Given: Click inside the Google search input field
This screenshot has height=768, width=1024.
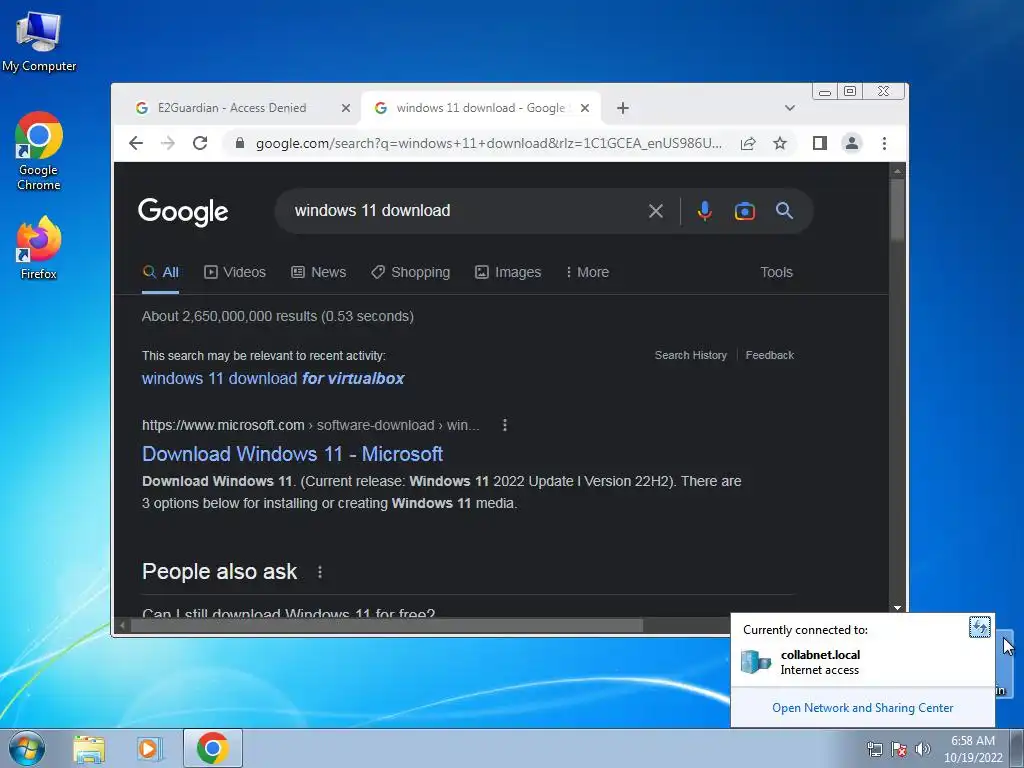Looking at the screenshot, I should click(x=464, y=211).
